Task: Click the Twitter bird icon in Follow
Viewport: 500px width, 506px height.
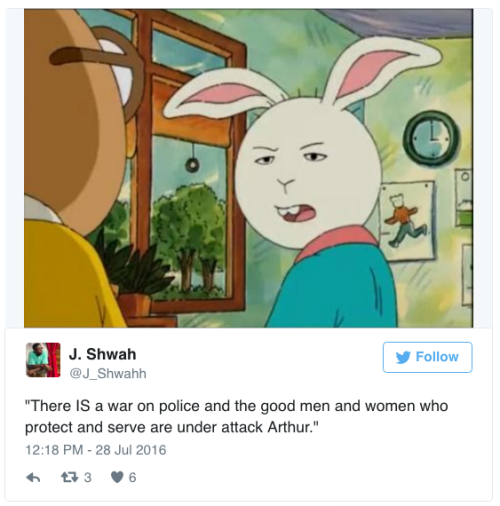Action: [403, 357]
